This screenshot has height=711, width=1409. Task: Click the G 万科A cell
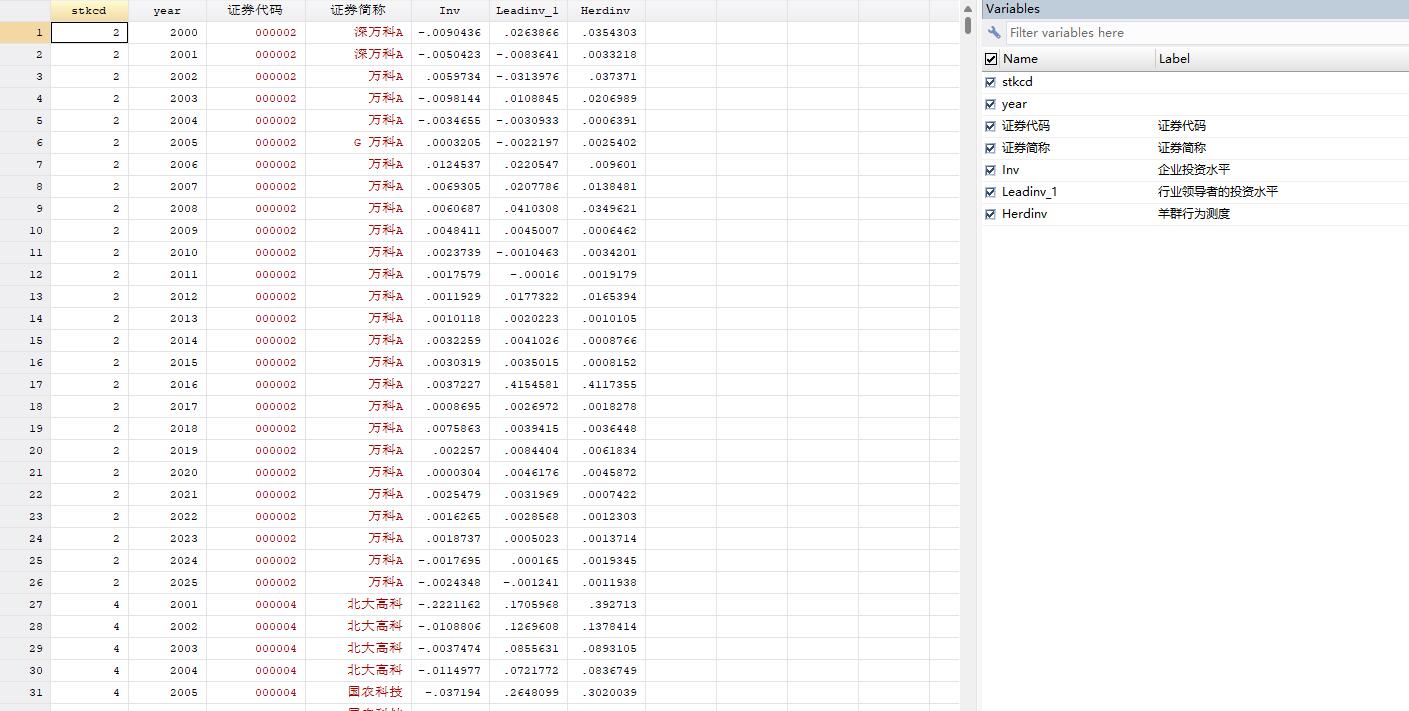(x=358, y=143)
